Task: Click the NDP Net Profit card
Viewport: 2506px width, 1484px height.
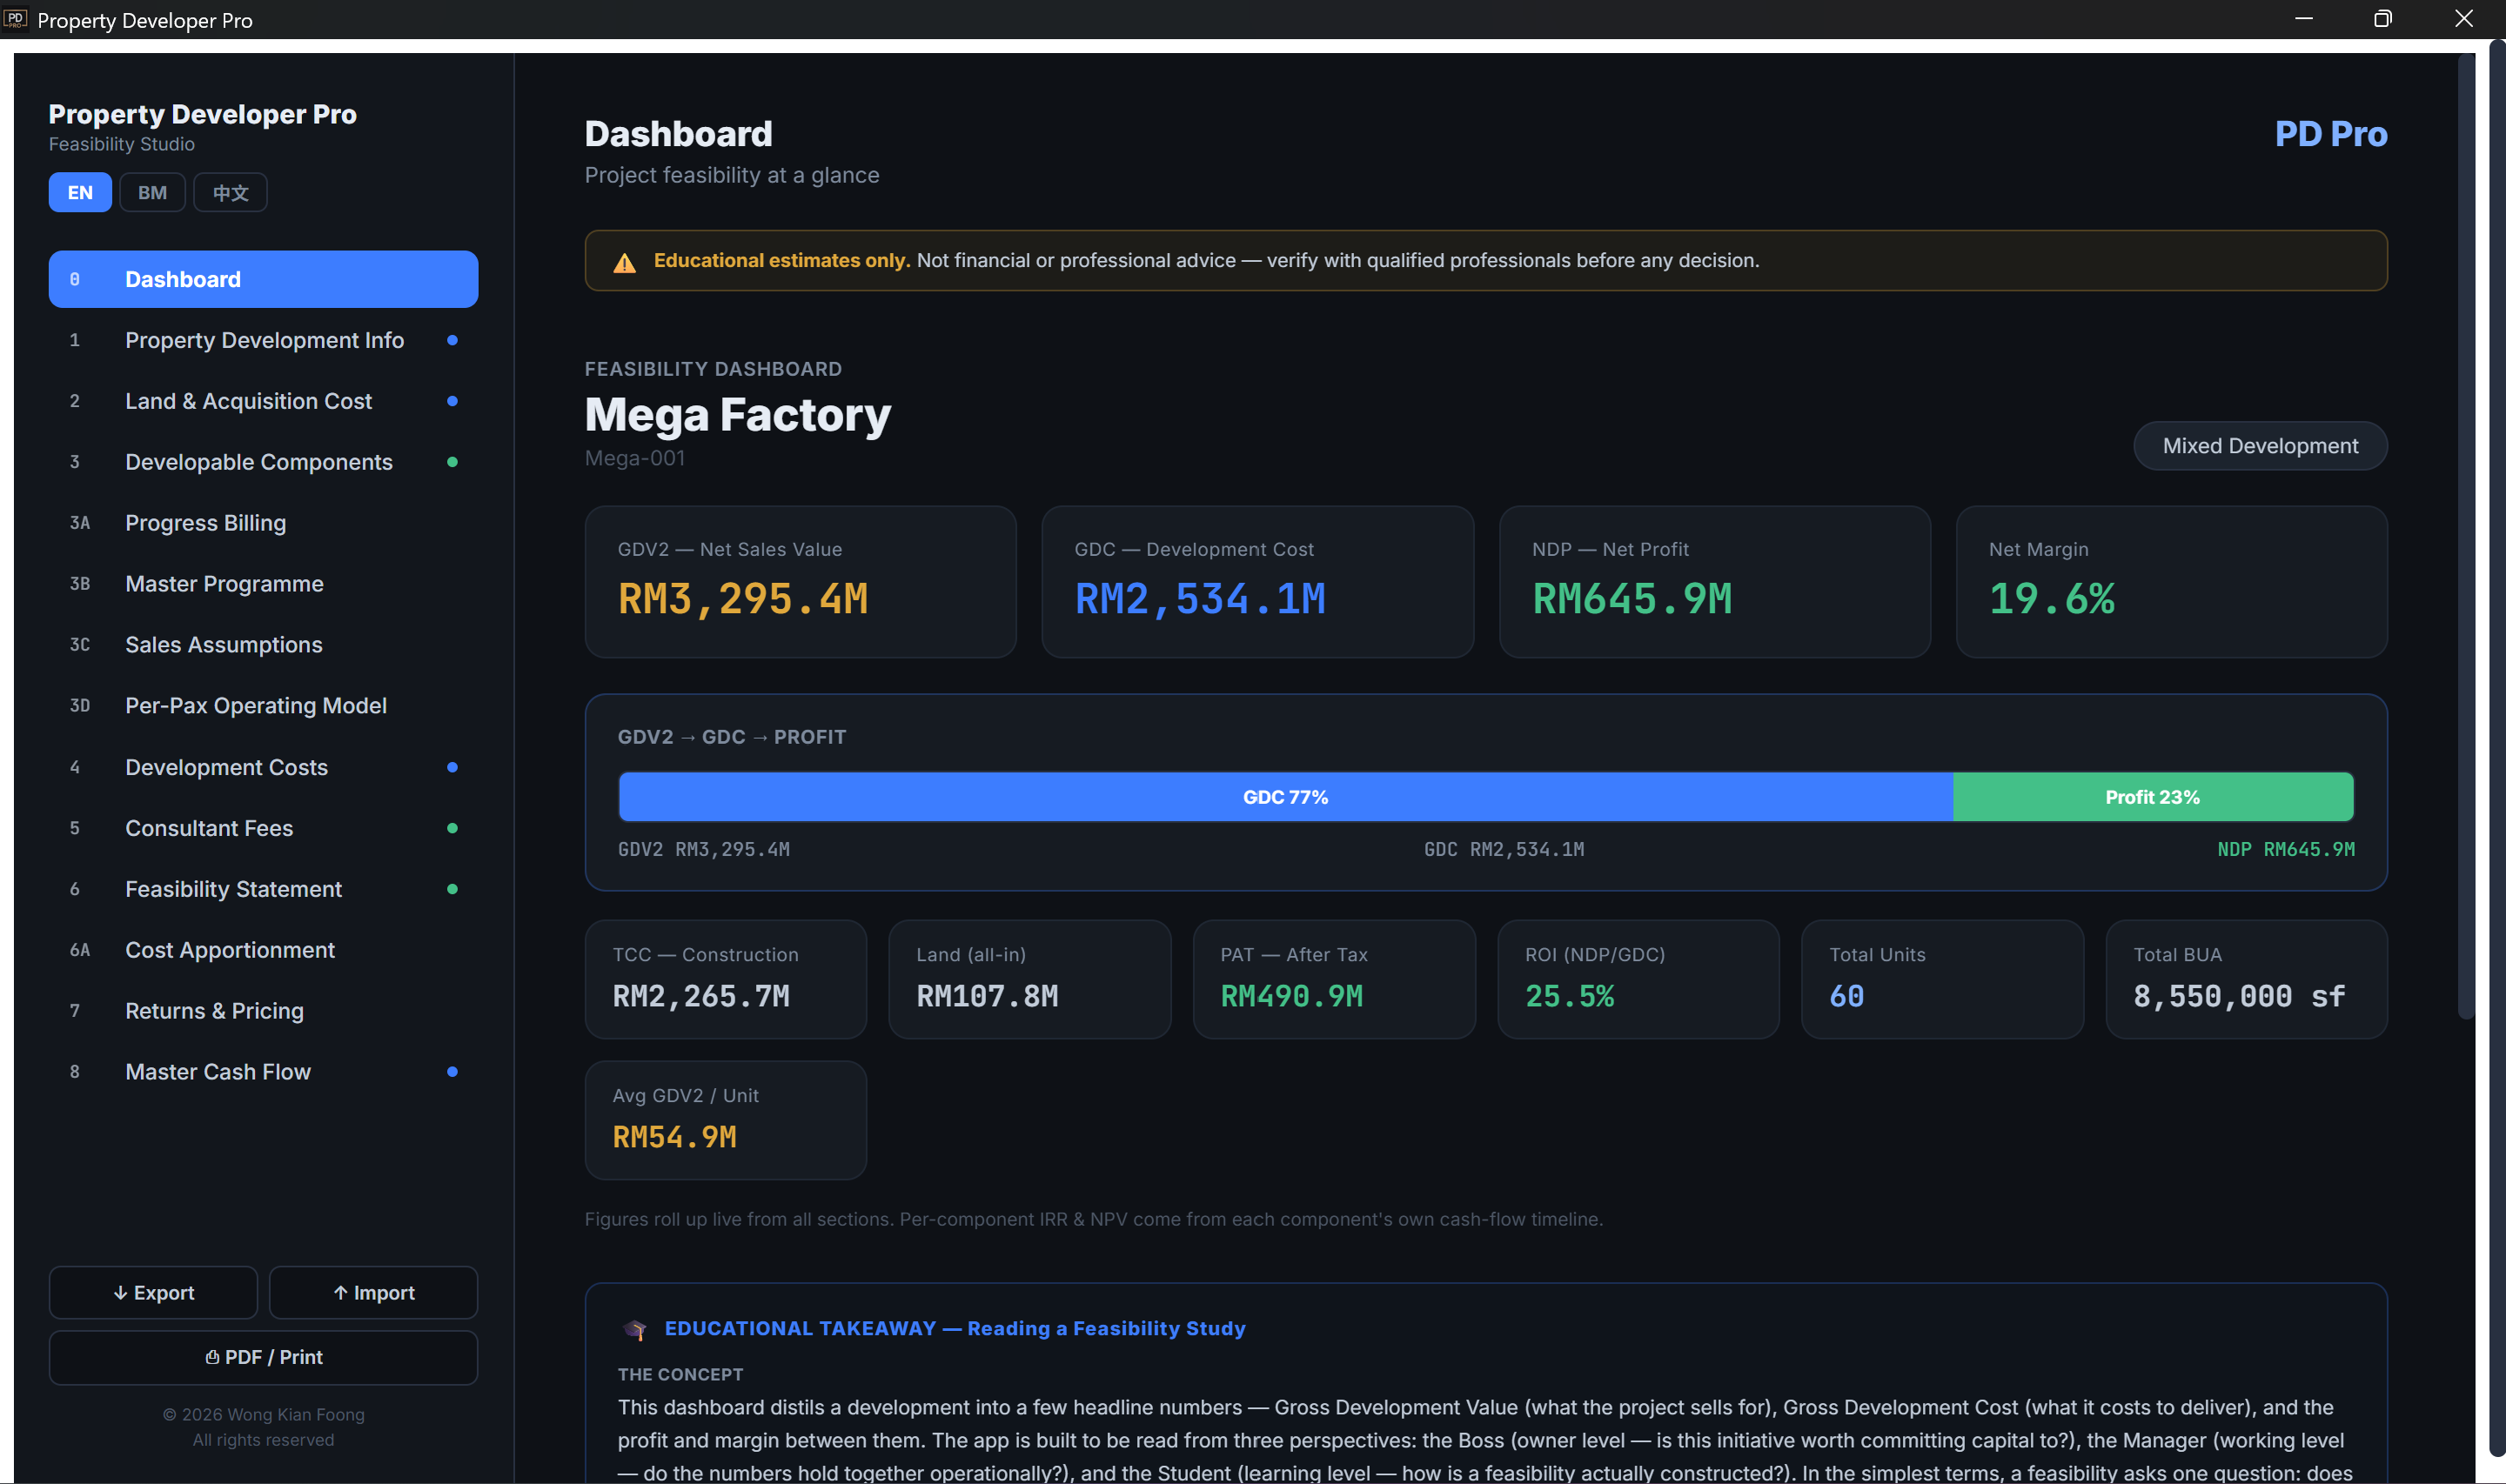Action: point(1714,582)
